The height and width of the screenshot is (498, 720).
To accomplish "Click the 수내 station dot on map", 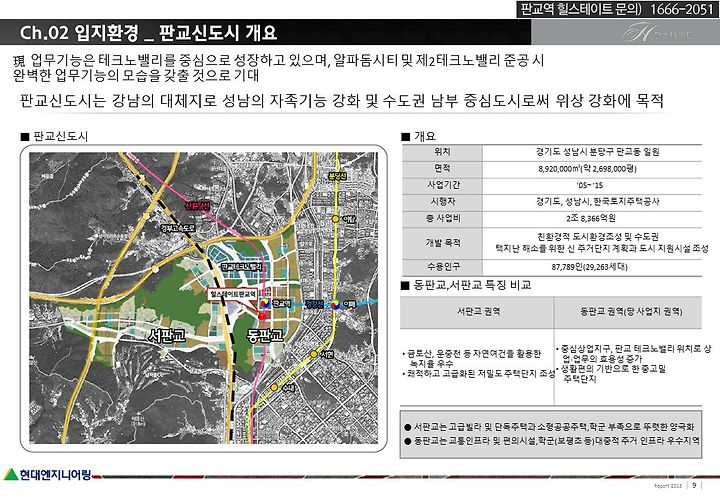I will pos(274,387).
